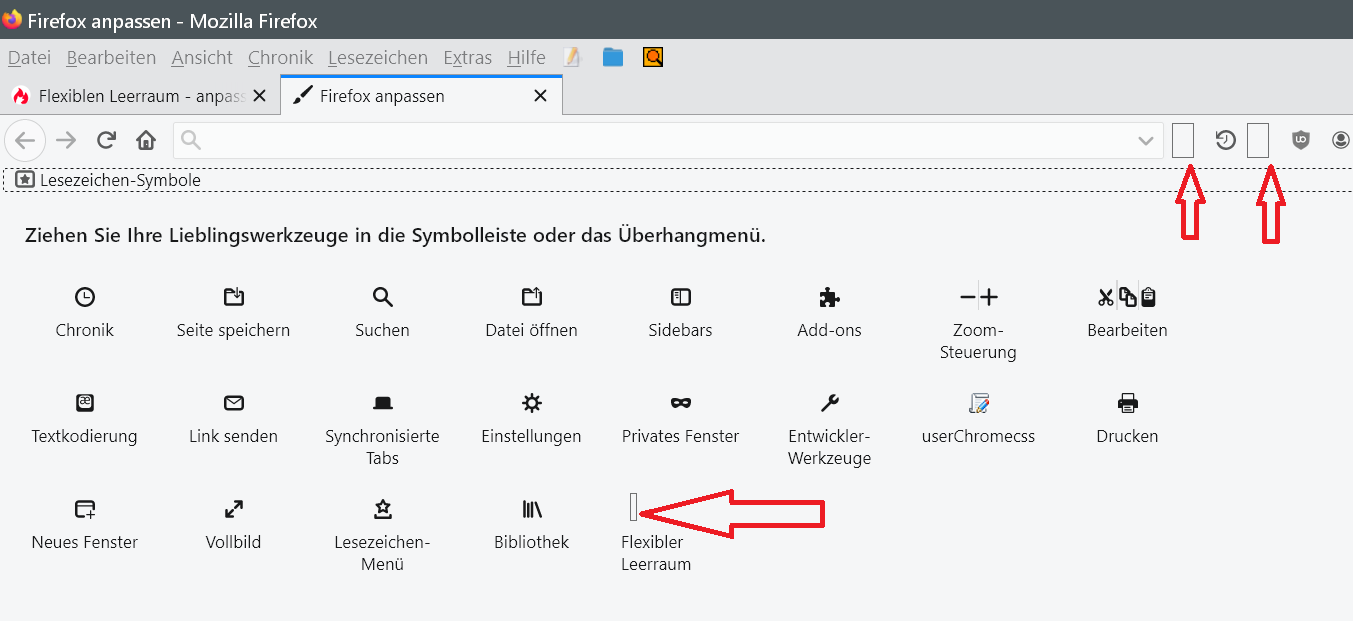This screenshot has width=1353, height=621.
Task: Open the Lesezeichen menu
Action: click(x=377, y=58)
